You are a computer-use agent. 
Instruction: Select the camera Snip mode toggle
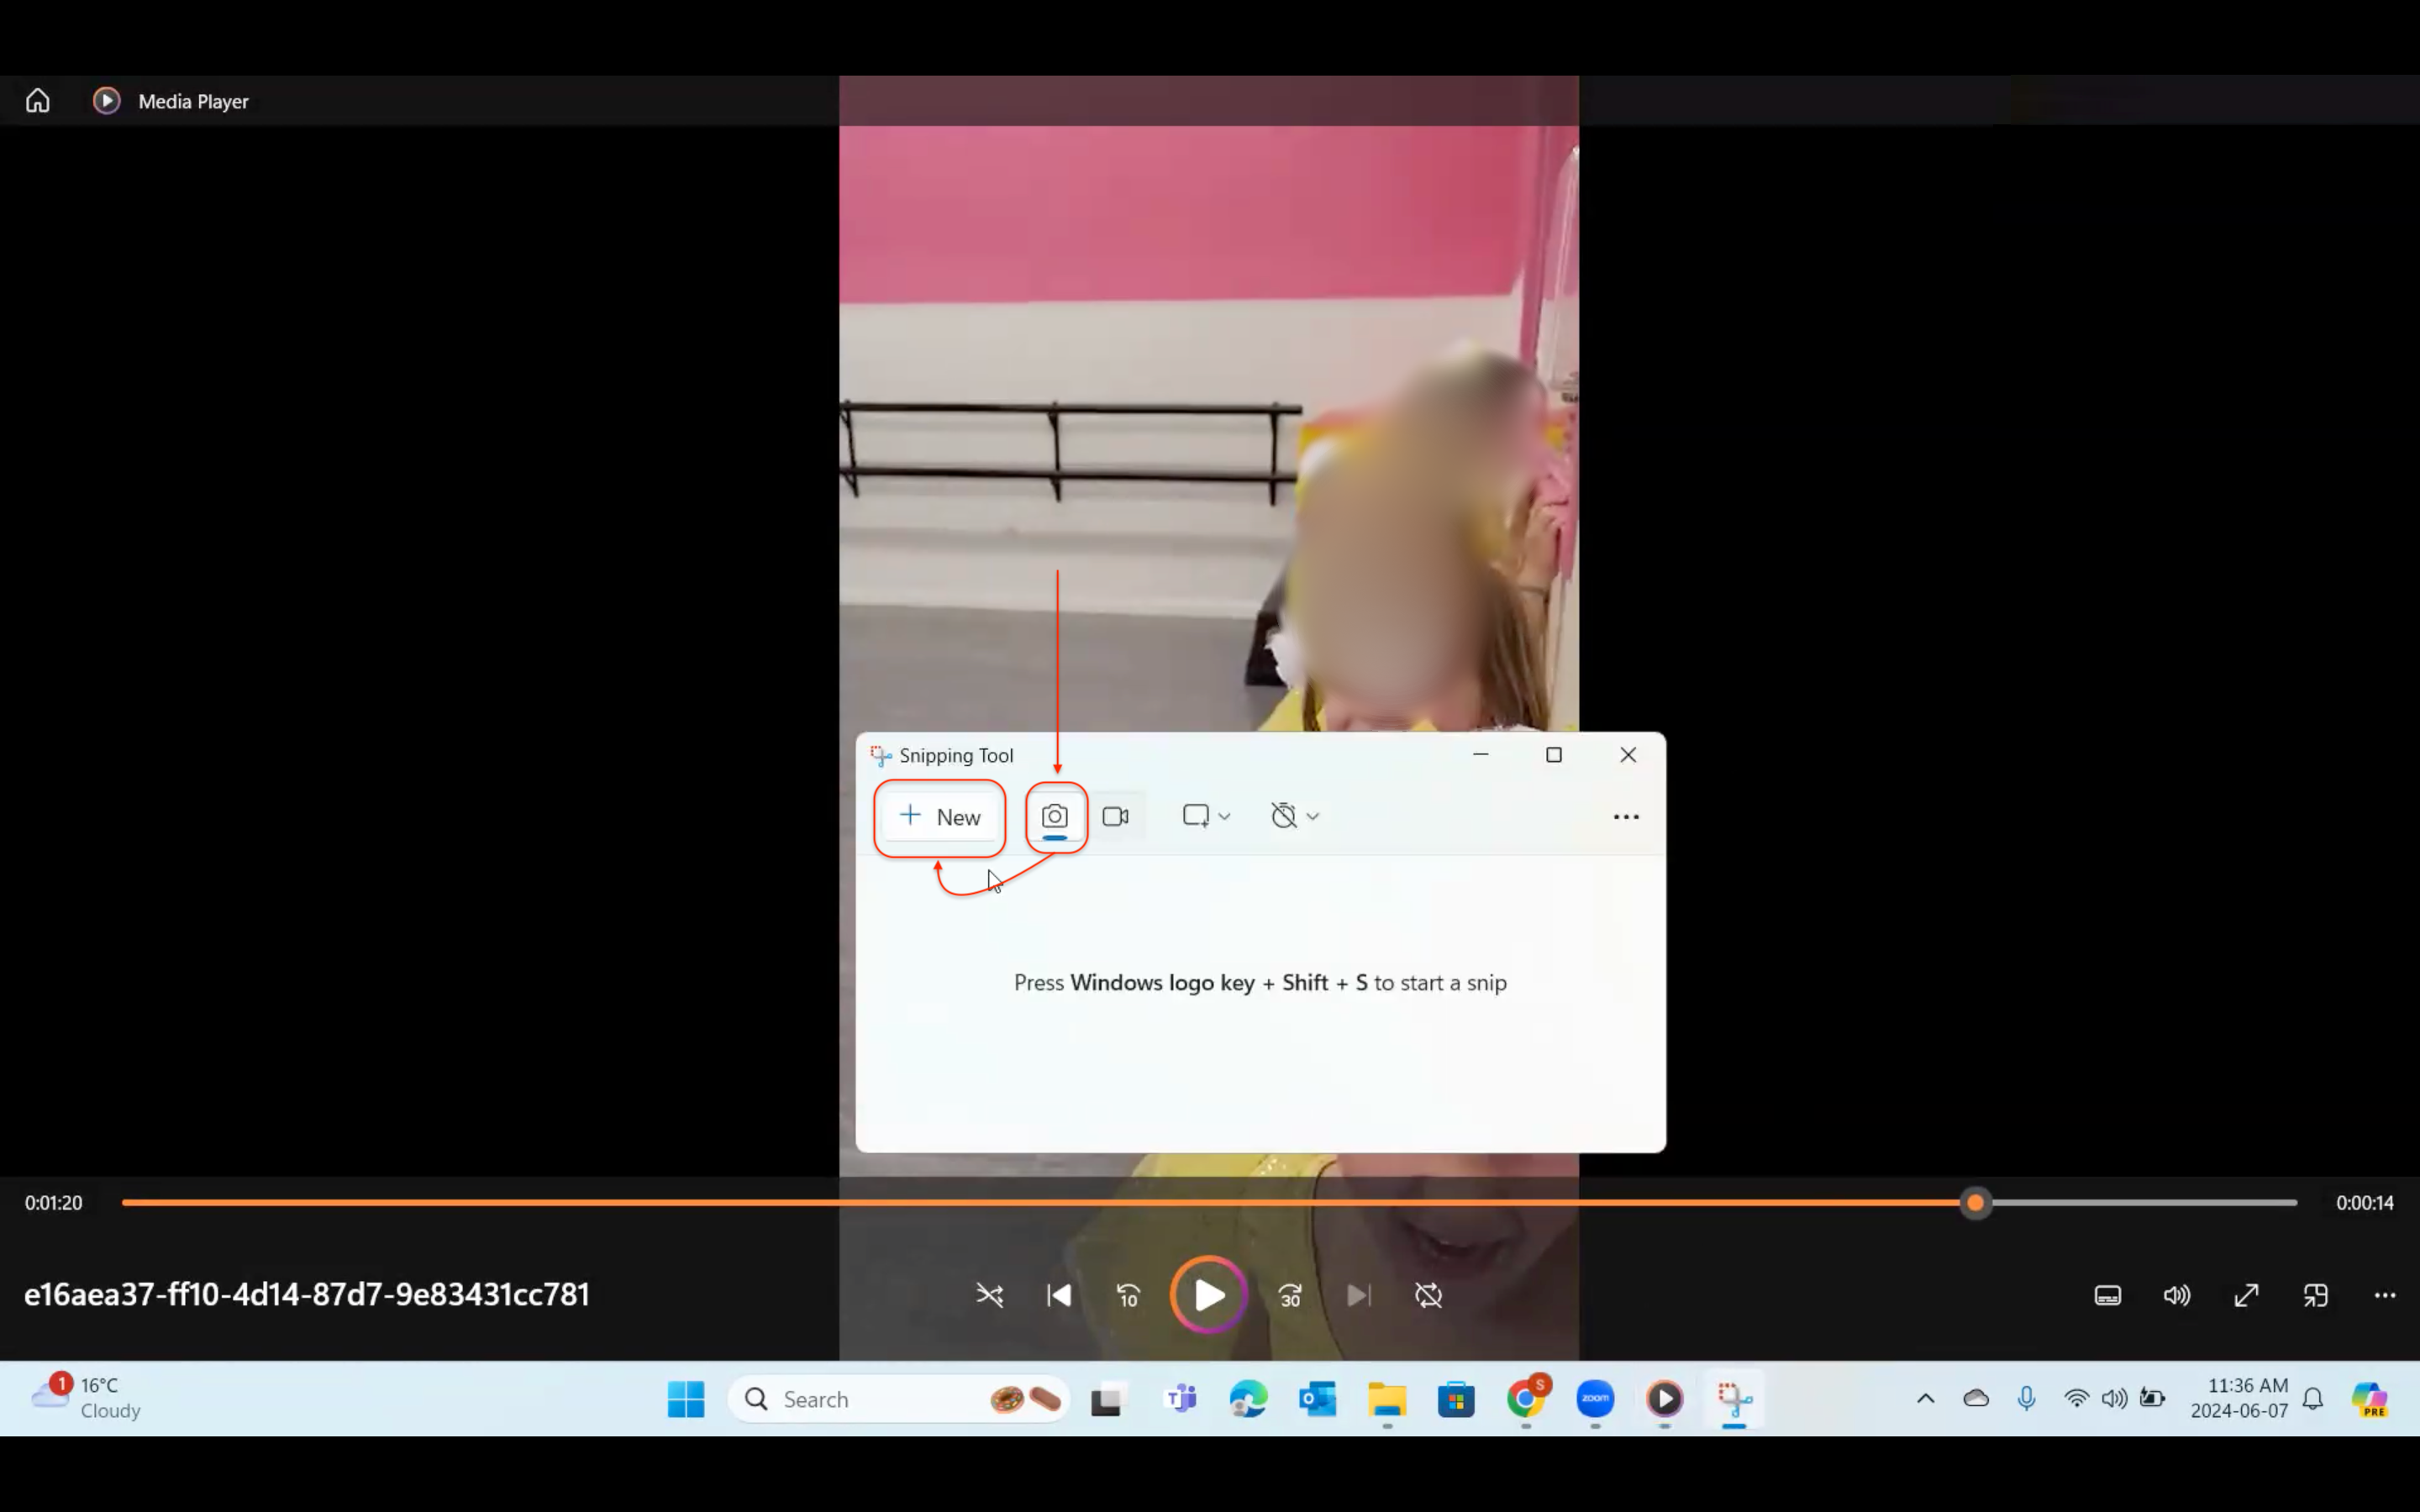tap(1054, 817)
